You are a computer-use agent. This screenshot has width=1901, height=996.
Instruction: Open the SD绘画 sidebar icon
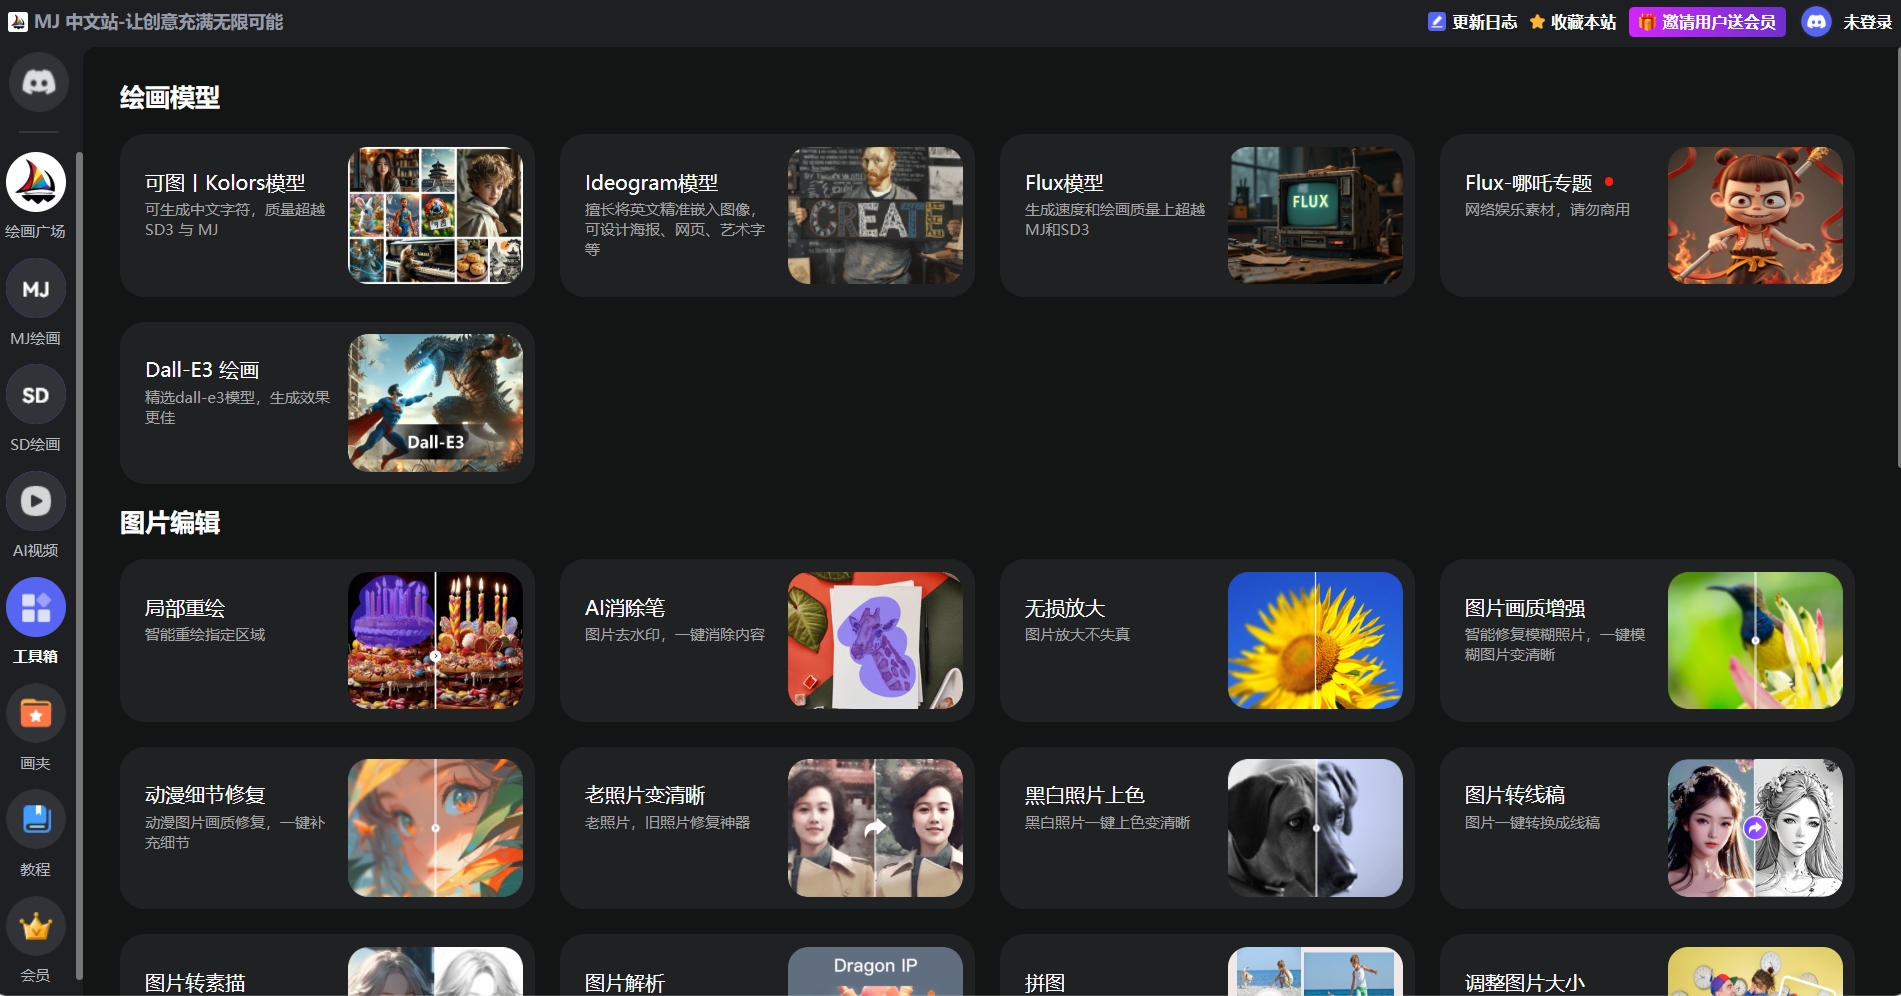click(x=36, y=395)
